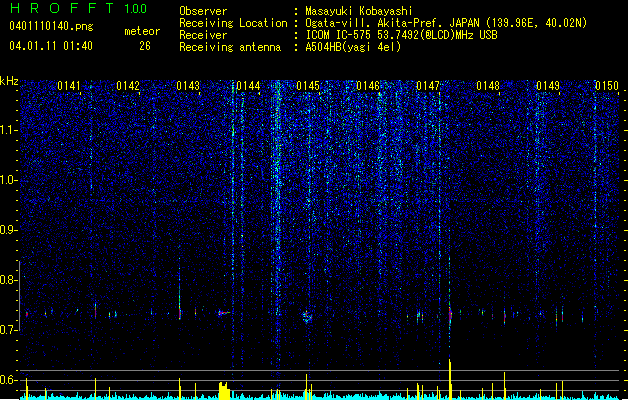Viewport: 629px width, 400px height.
Task: Click the HROFFT title text
Action: [62, 8]
